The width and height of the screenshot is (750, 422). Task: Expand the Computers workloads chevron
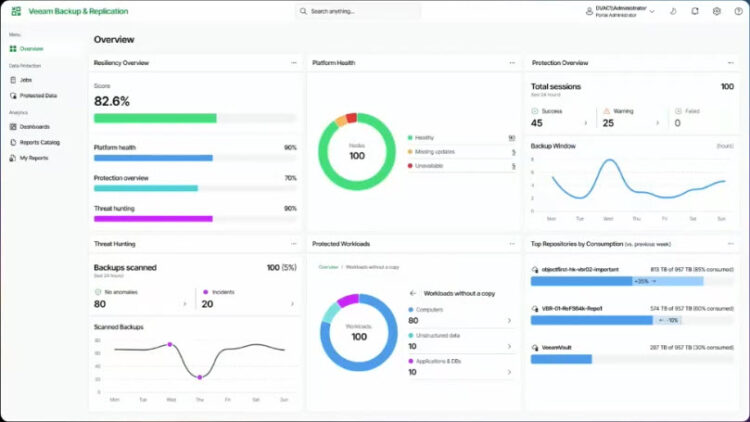509,320
